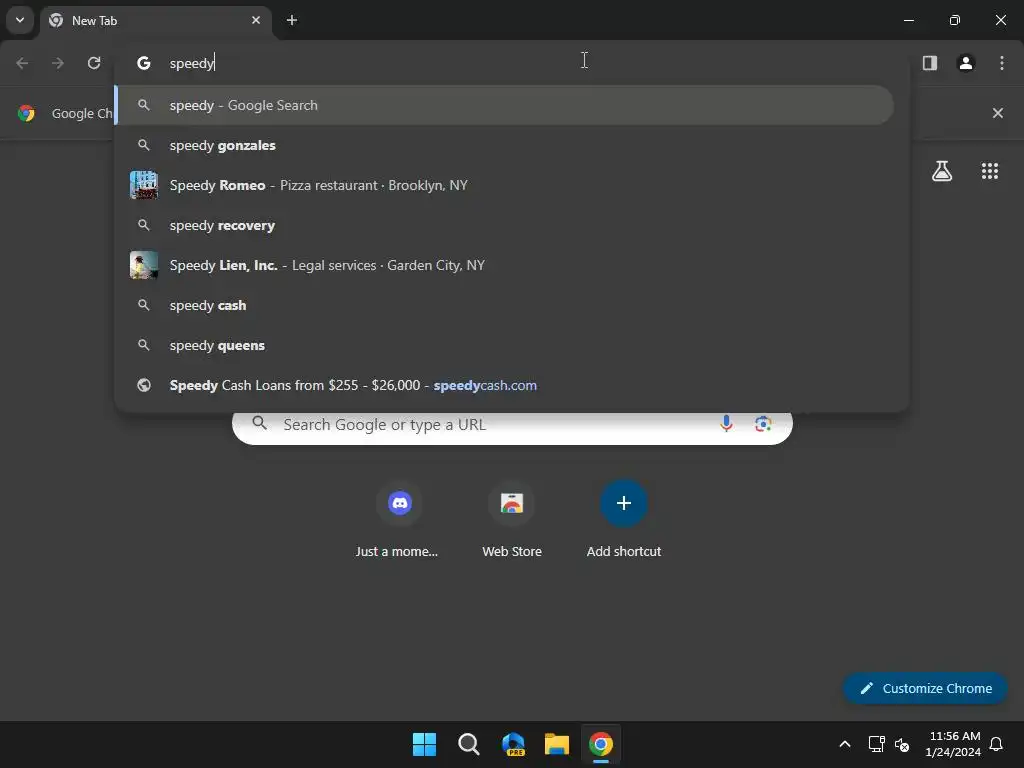Choose 'speedy gonzales' suggestion

504,145
